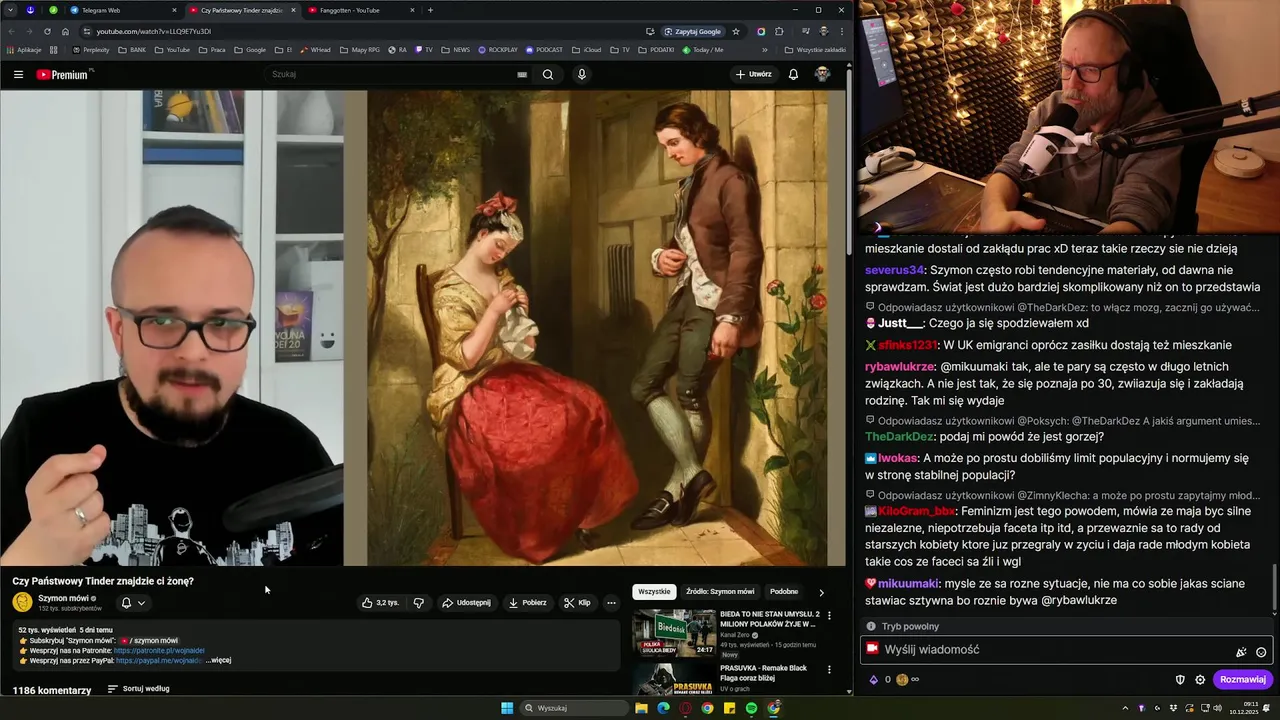Image resolution: width=1280 pixels, height=720 pixels.
Task: Open options for PRASUVKA video suggestion
Action: tap(829, 670)
